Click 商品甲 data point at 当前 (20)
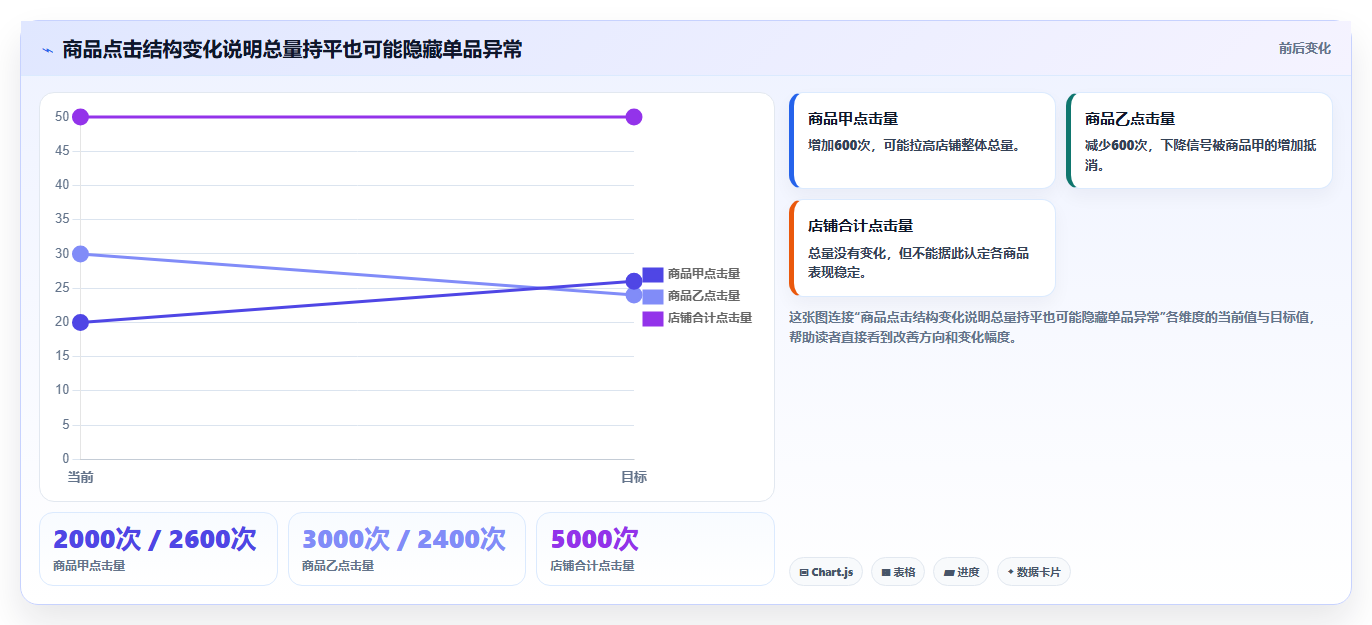This screenshot has height=625, width=1372. click(80, 322)
